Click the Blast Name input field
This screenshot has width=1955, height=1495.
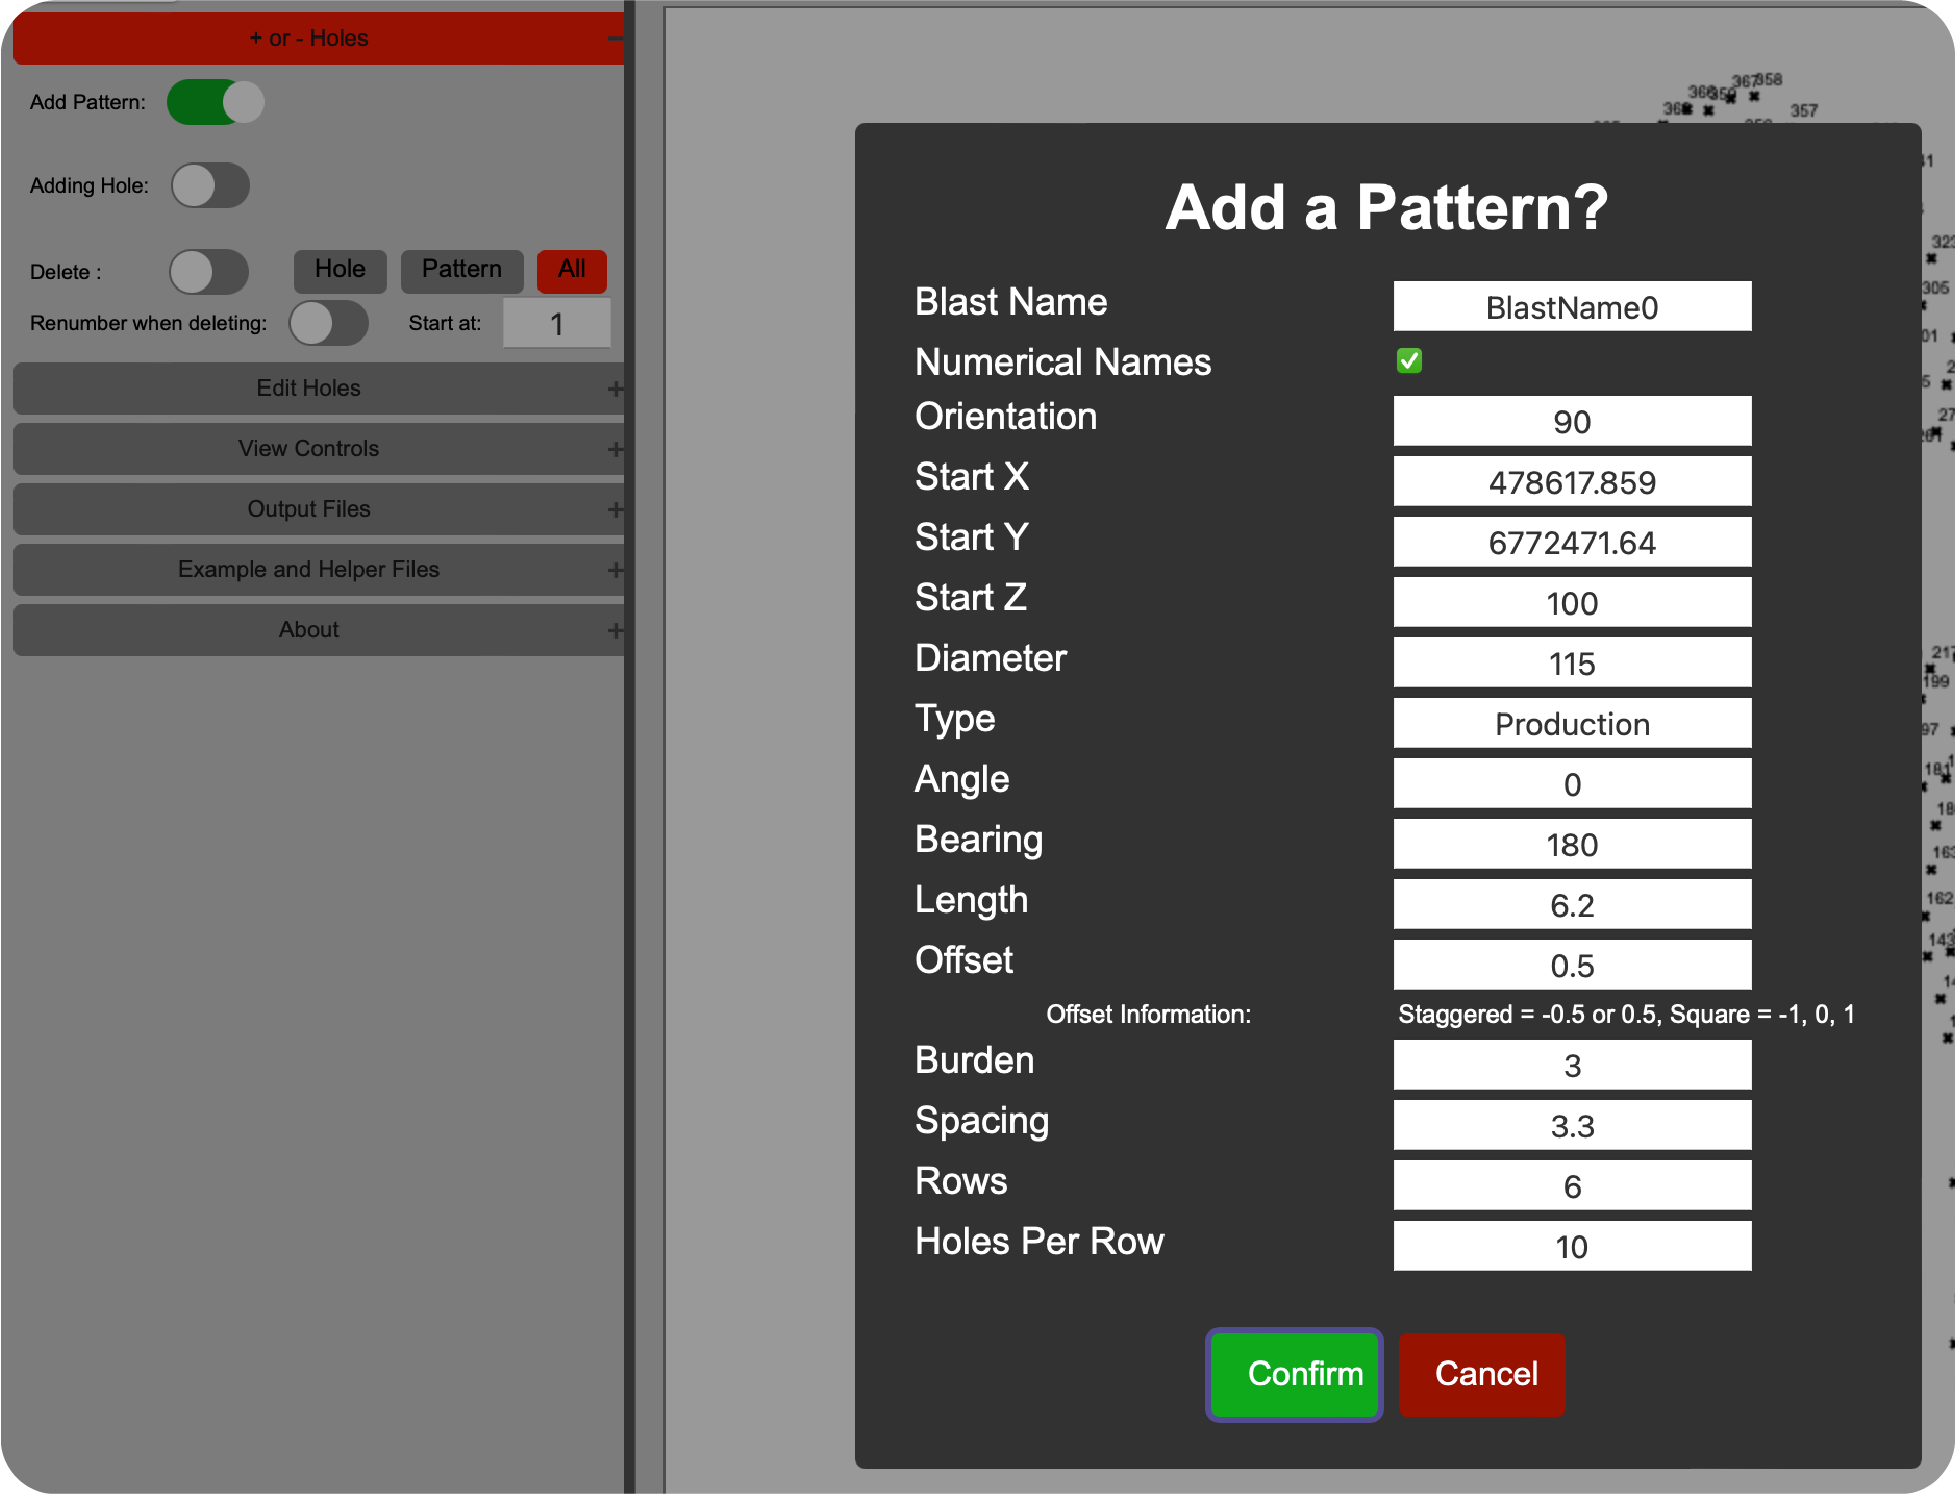point(1572,306)
